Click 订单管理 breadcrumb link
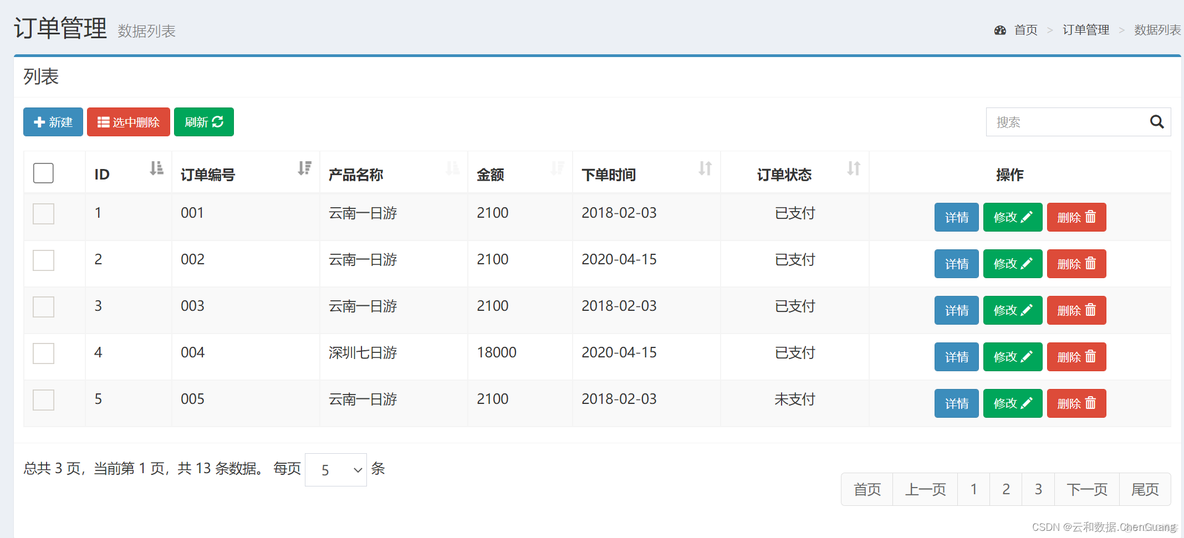The image size is (1184, 538). [x=1086, y=30]
